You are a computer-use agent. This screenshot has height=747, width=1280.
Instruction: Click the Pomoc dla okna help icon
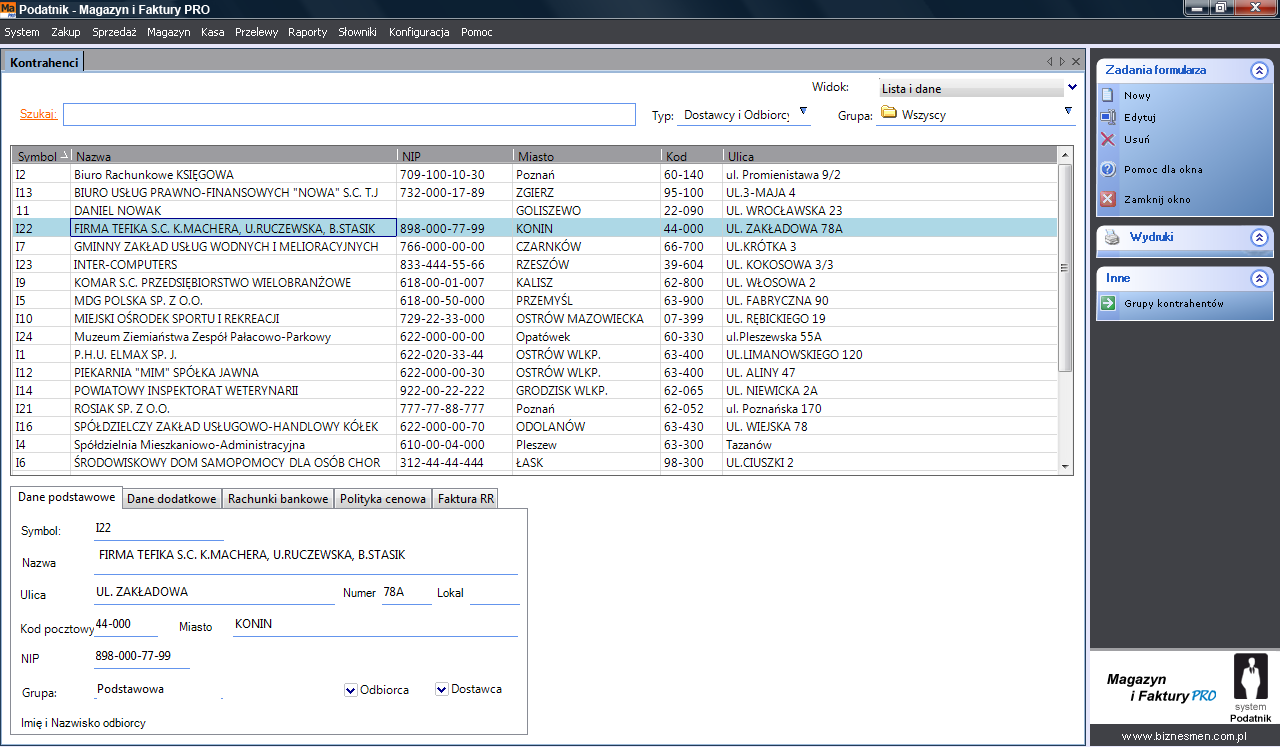[x=1107, y=169]
